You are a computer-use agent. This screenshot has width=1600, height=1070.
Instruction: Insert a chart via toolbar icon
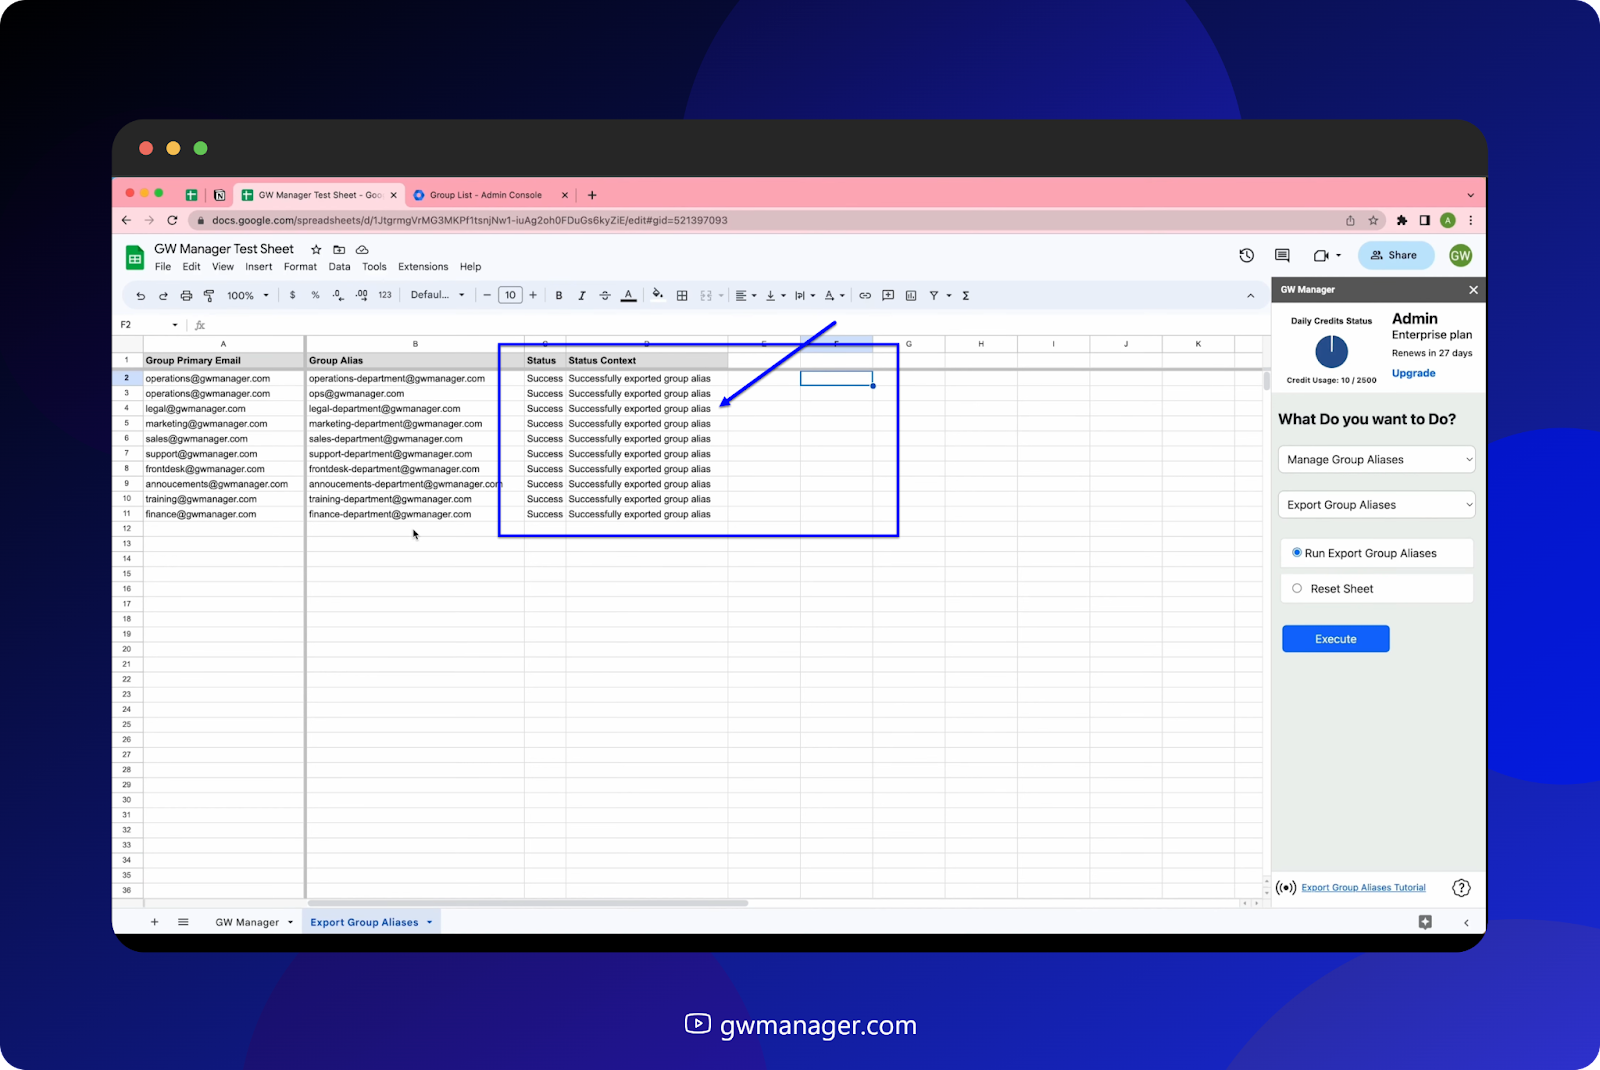pyautogui.click(x=911, y=296)
